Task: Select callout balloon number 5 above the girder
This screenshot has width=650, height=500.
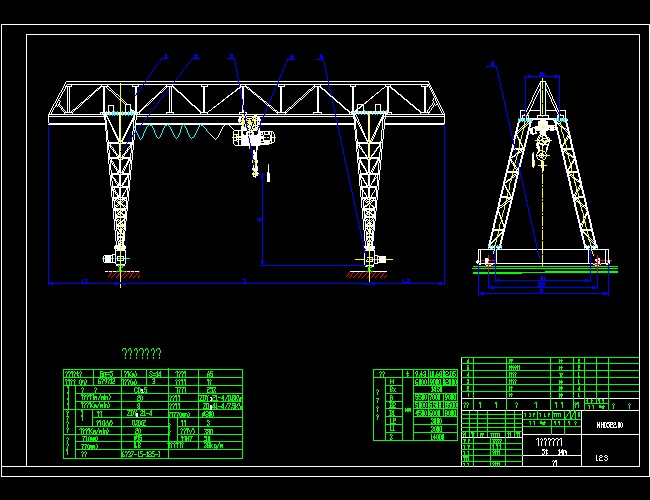Action: (320, 57)
